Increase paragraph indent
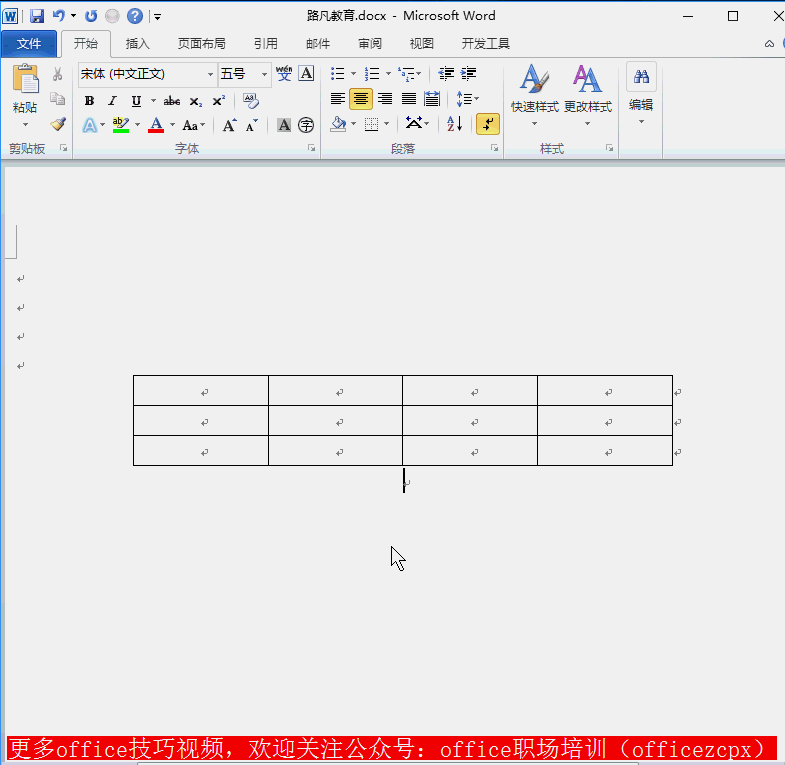This screenshot has width=785, height=765. pos(469,74)
